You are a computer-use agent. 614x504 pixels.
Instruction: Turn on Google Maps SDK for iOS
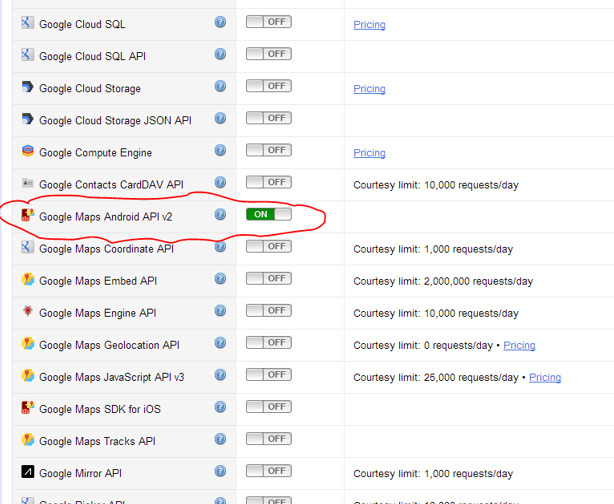pyautogui.click(x=269, y=407)
